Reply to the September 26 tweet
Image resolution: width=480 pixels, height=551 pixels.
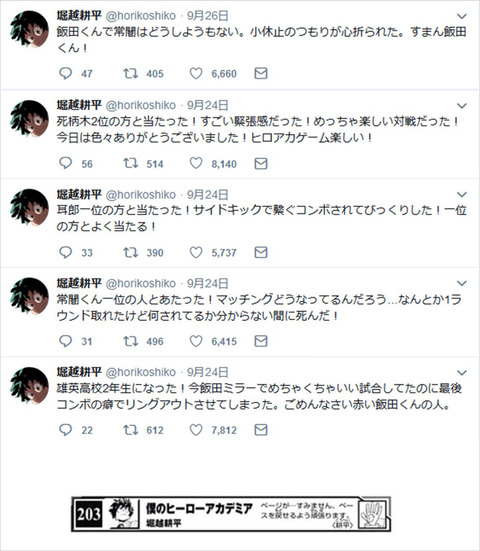[x=65, y=73]
